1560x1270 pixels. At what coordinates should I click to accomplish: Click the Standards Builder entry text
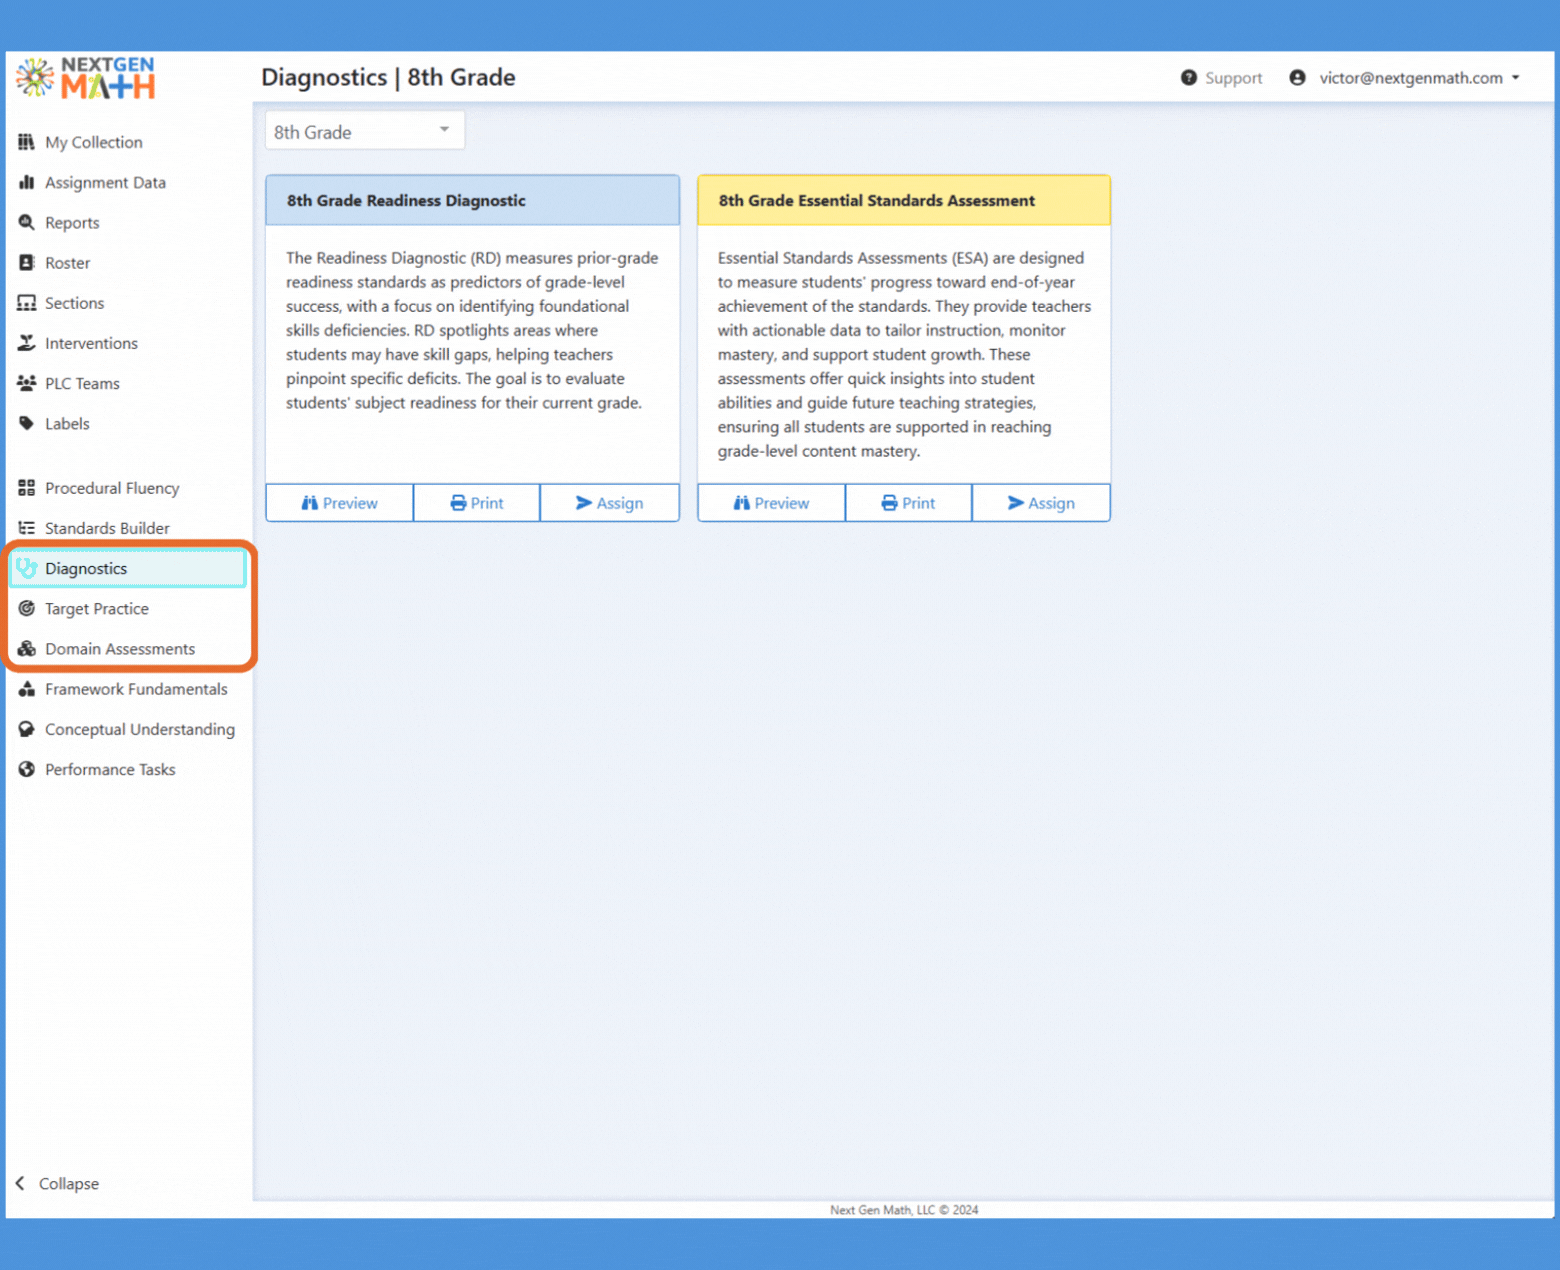(107, 528)
